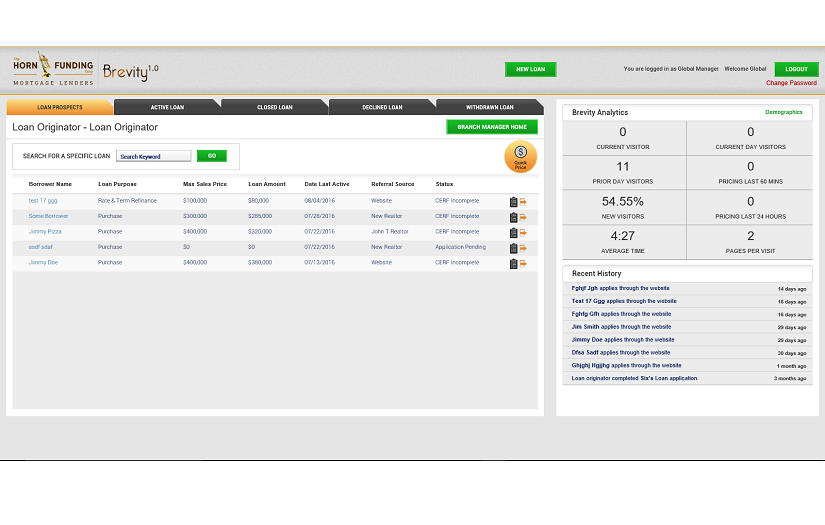
Task: Click the 4:27 Average Time stat
Action: point(623,241)
